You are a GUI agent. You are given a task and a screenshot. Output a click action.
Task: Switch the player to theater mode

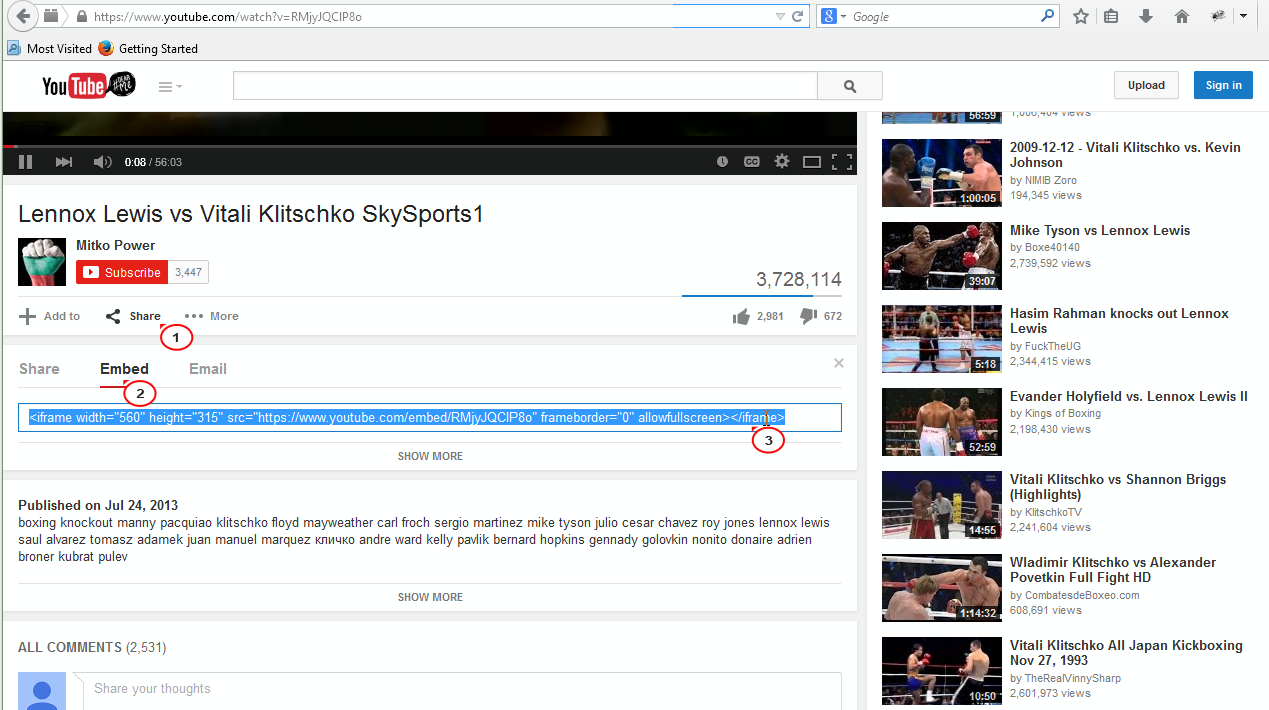[812, 162]
